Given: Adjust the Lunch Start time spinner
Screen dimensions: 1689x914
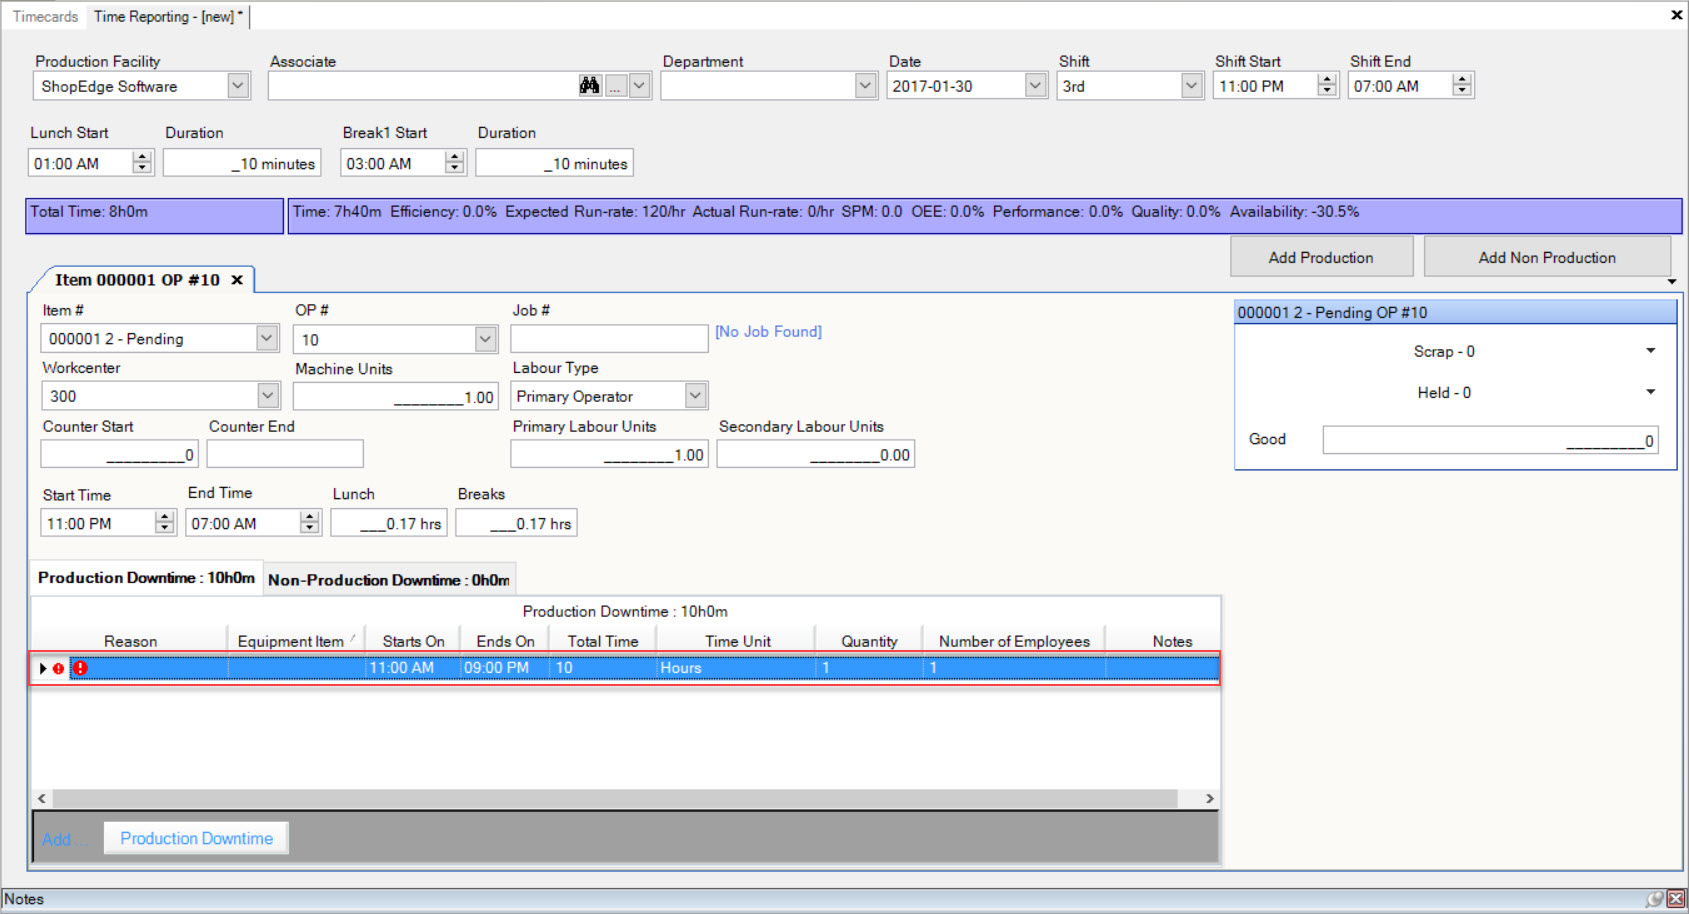Looking at the screenshot, I should (142, 163).
